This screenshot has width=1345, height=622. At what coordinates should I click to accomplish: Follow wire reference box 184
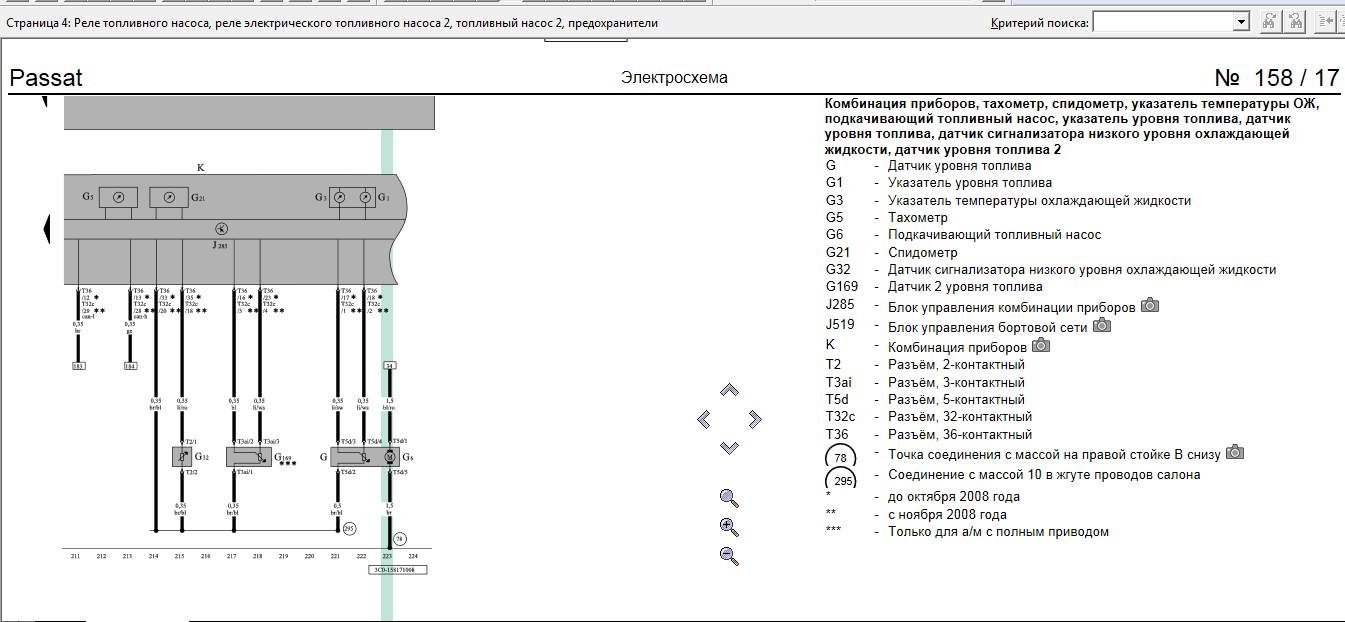pyautogui.click(x=129, y=367)
